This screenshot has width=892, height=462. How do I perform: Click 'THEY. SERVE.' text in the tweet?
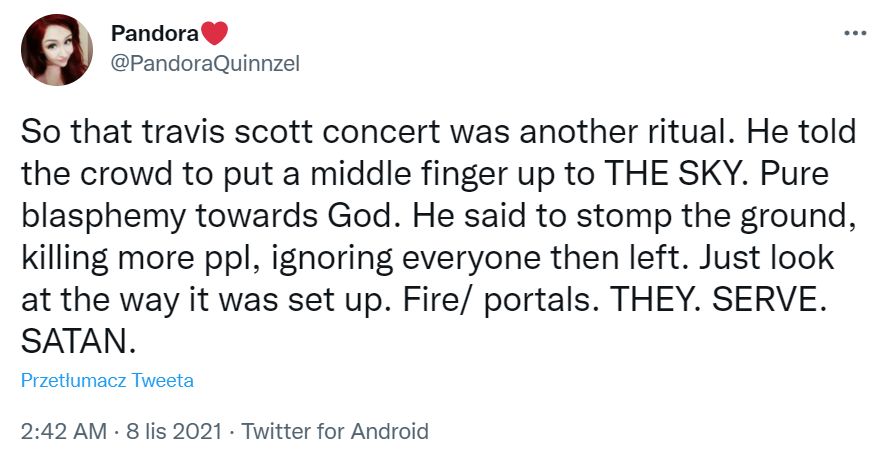click(717, 300)
